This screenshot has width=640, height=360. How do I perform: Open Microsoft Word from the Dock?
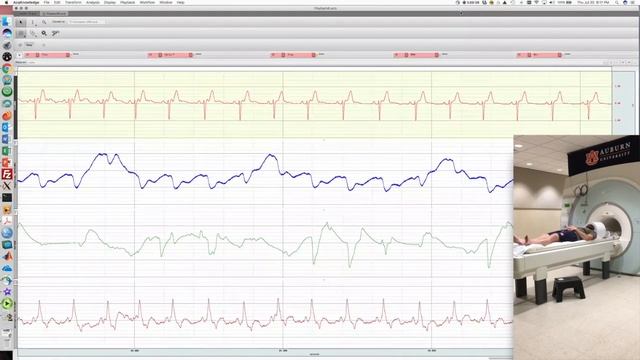[x=7, y=139]
